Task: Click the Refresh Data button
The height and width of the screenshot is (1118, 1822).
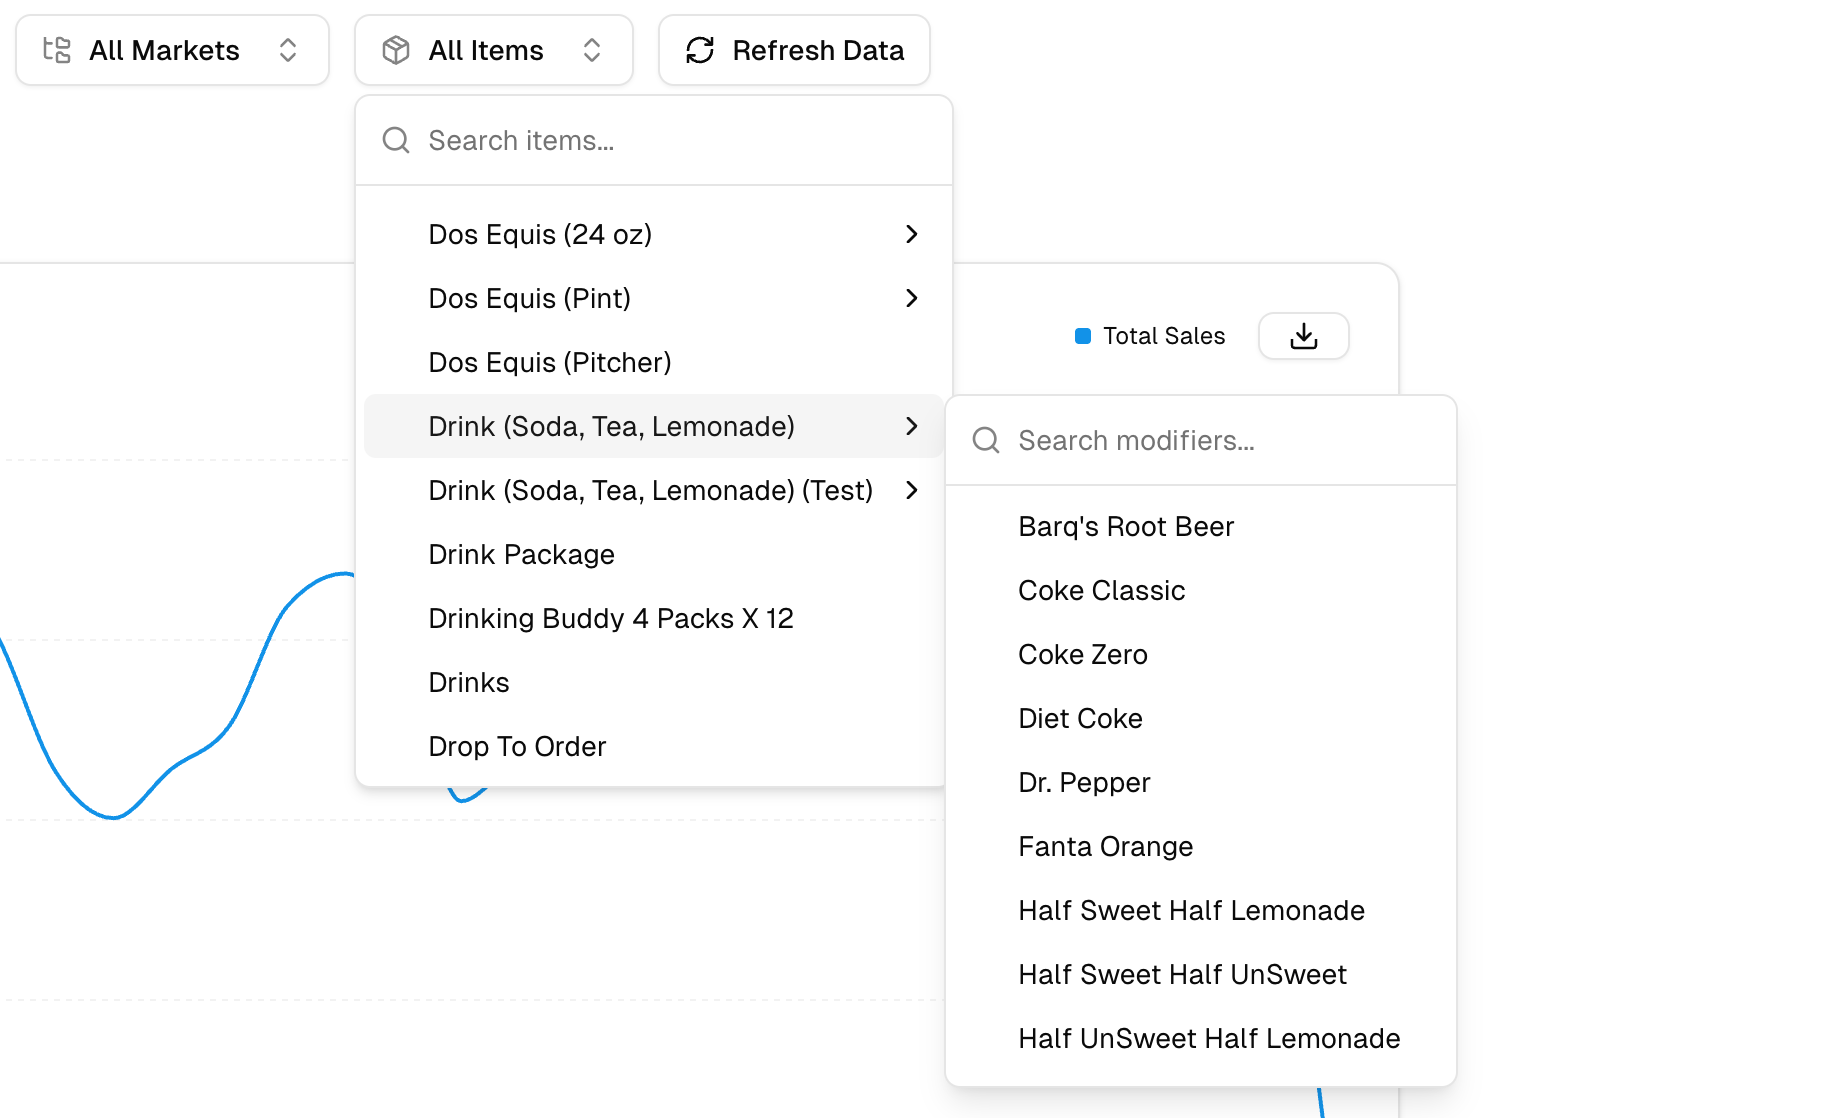Action: click(794, 50)
